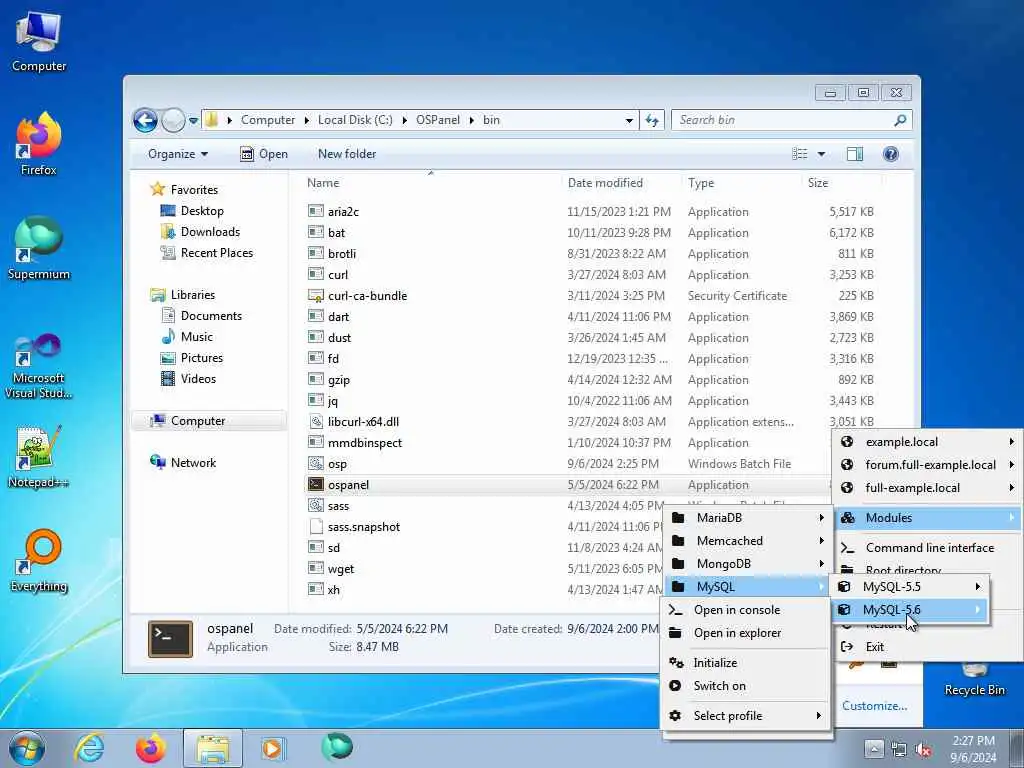Open the full-example.local menu entry
The image size is (1024, 768).
tap(928, 488)
